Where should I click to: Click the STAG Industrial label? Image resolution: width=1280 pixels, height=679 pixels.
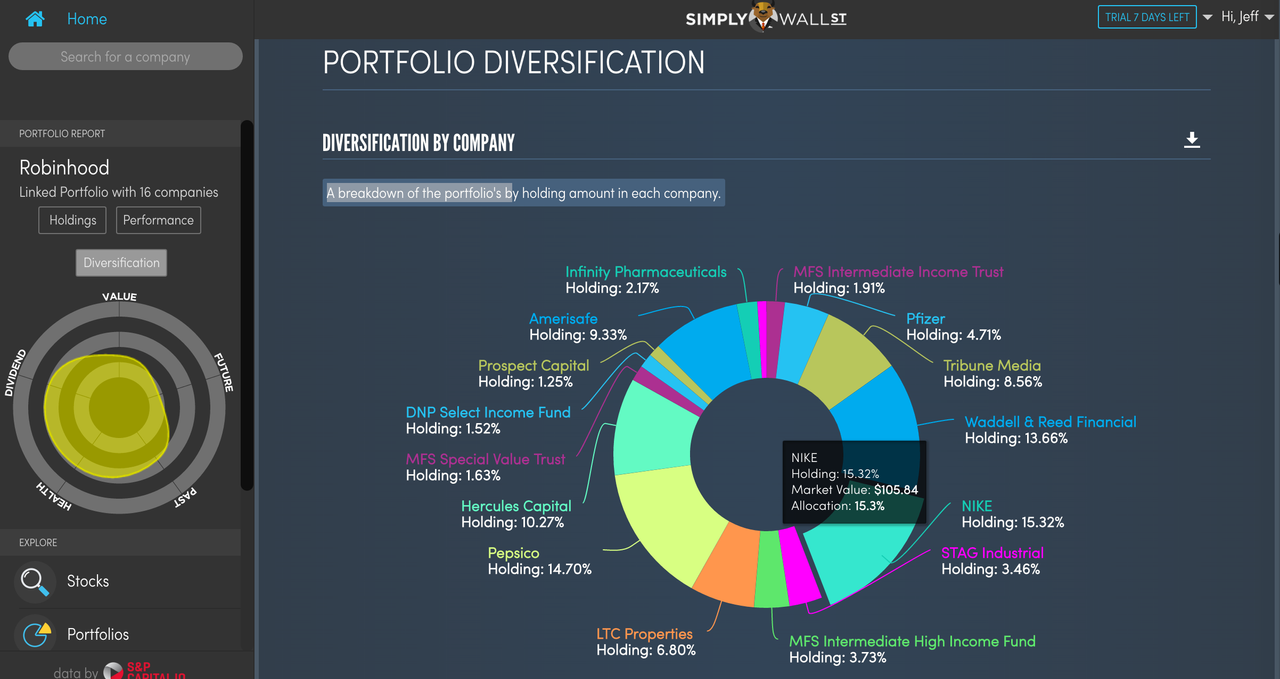pyautogui.click(x=992, y=553)
